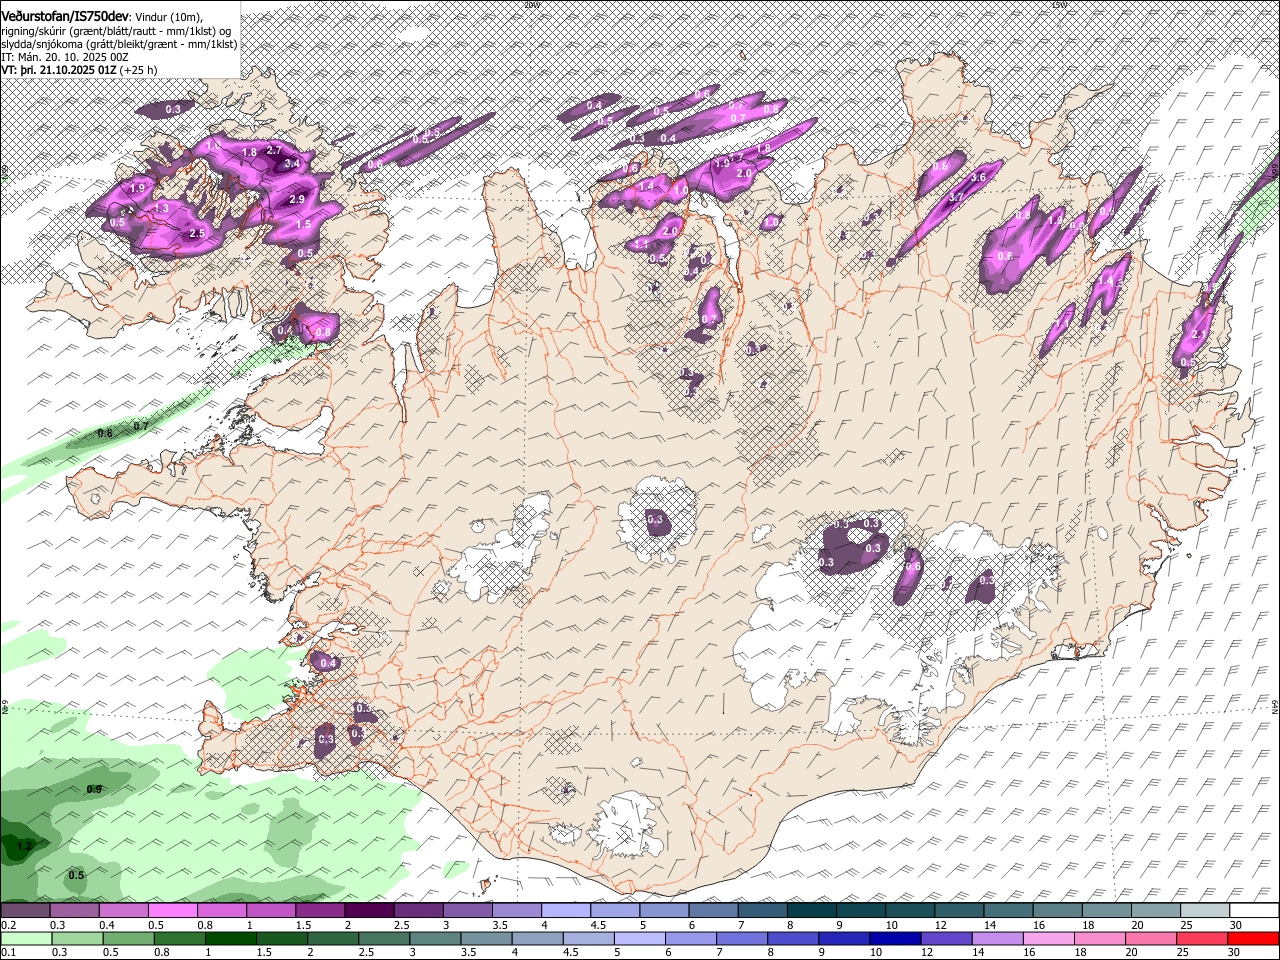Click the '3.6' snowfall value on the map

pos(979,177)
